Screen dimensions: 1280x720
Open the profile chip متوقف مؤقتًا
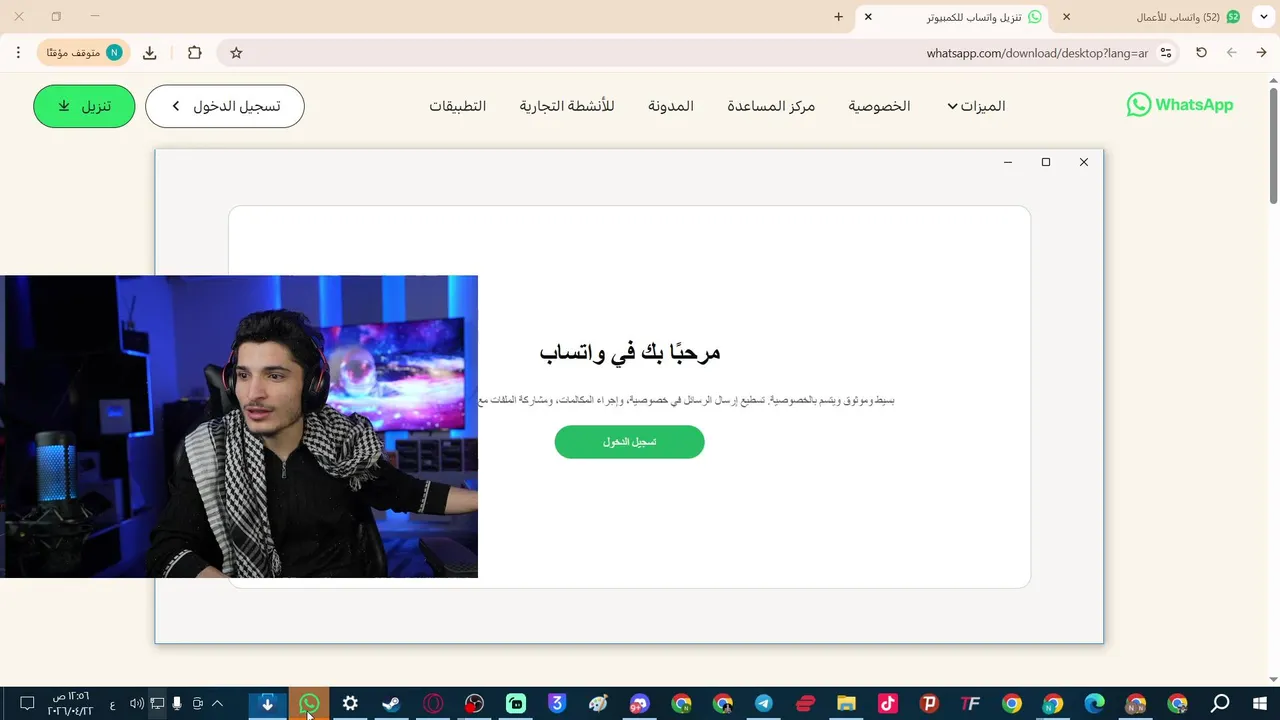click(x=84, y=53)
